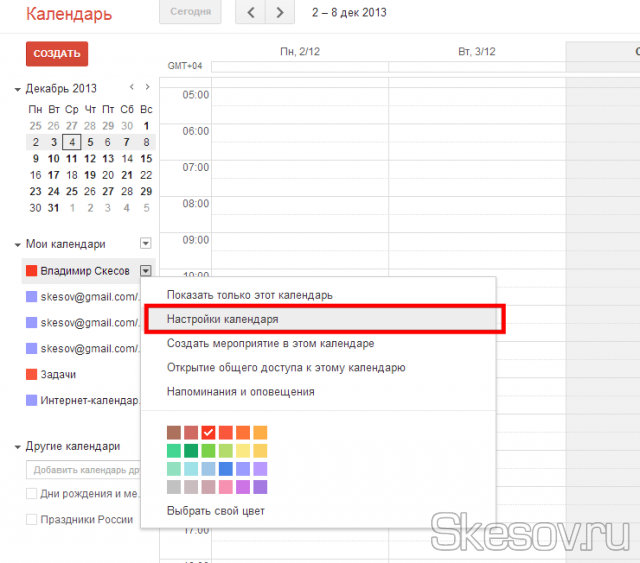Collapse the Другие календари section

(18, 447)
